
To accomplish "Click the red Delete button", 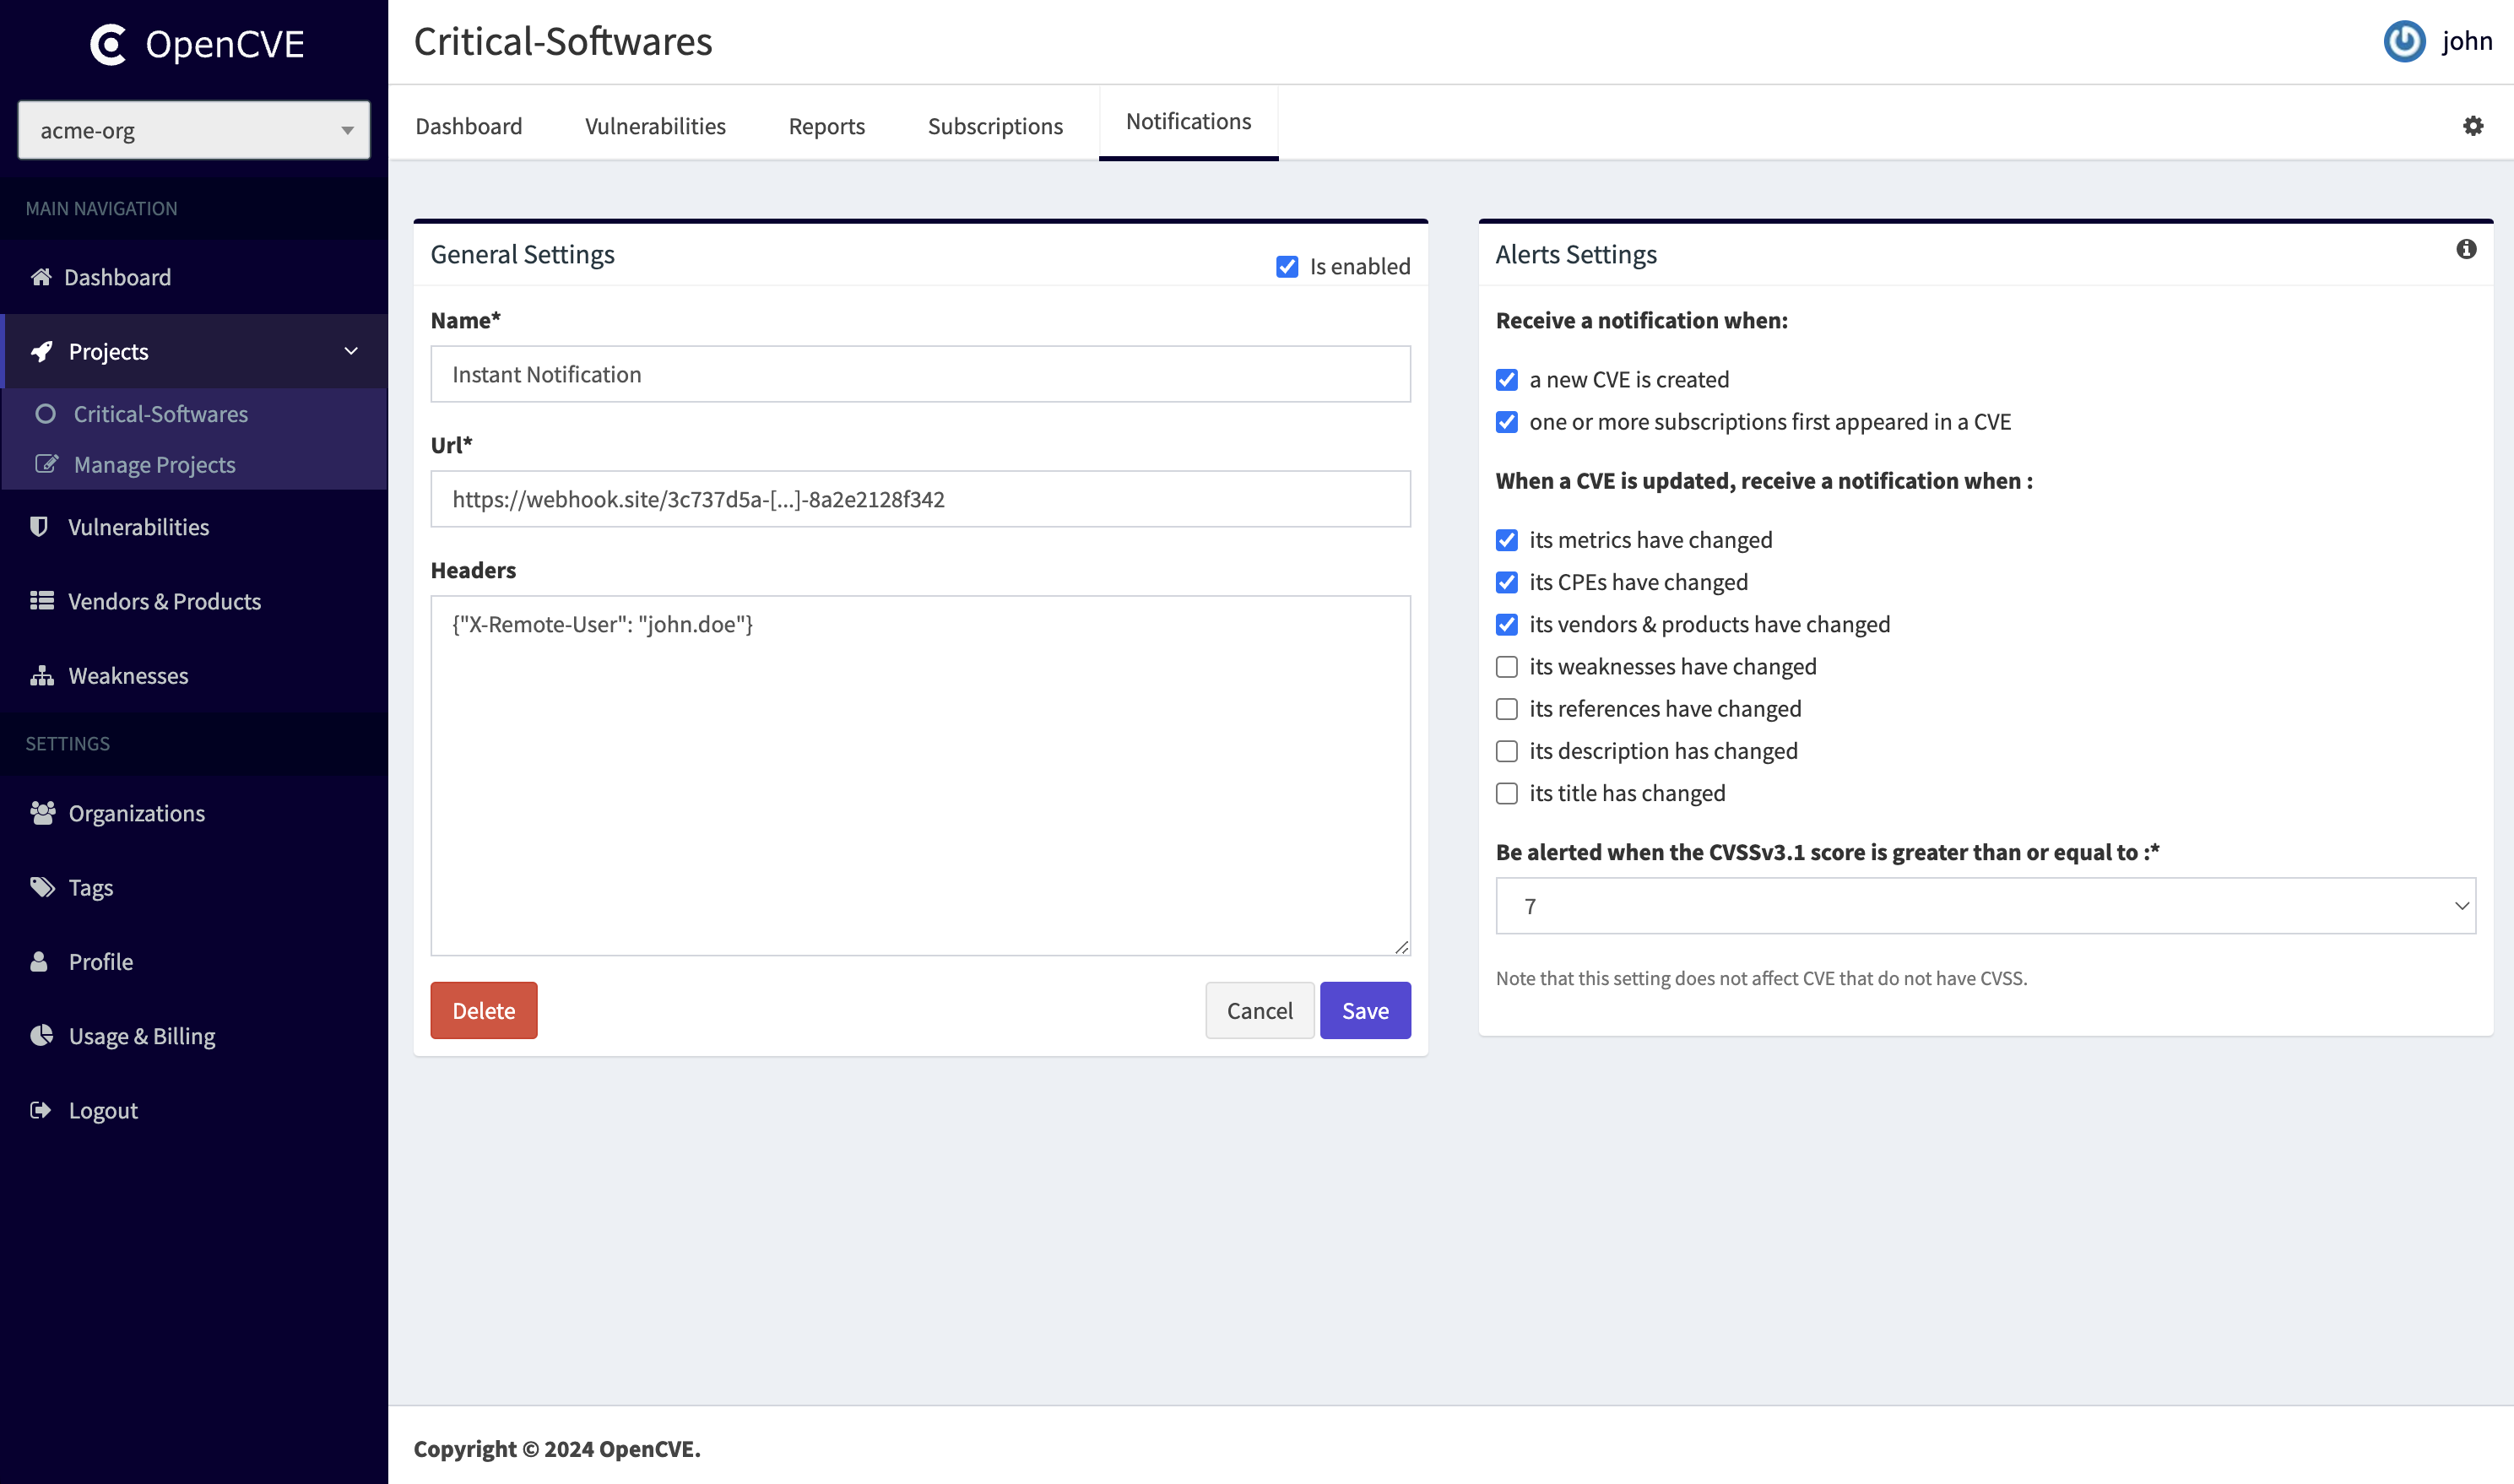I will [483, 1010].
